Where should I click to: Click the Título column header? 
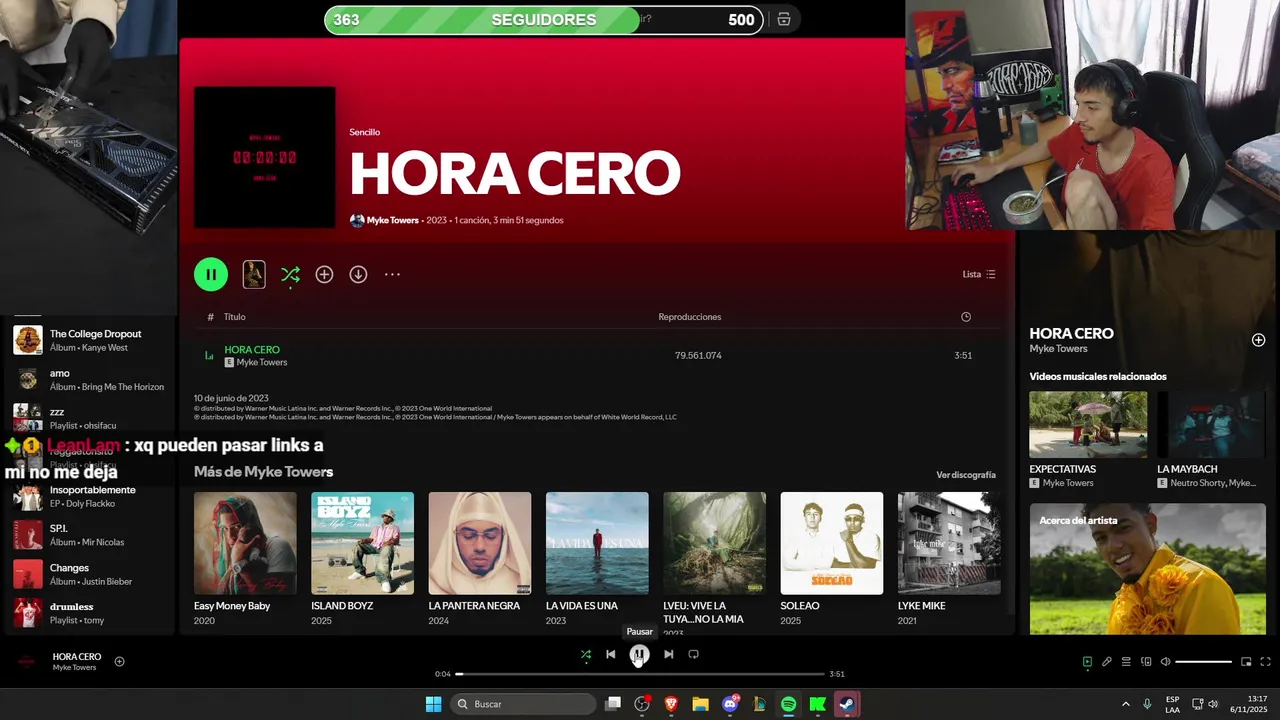pyautogui.click(x=235, y=317)
